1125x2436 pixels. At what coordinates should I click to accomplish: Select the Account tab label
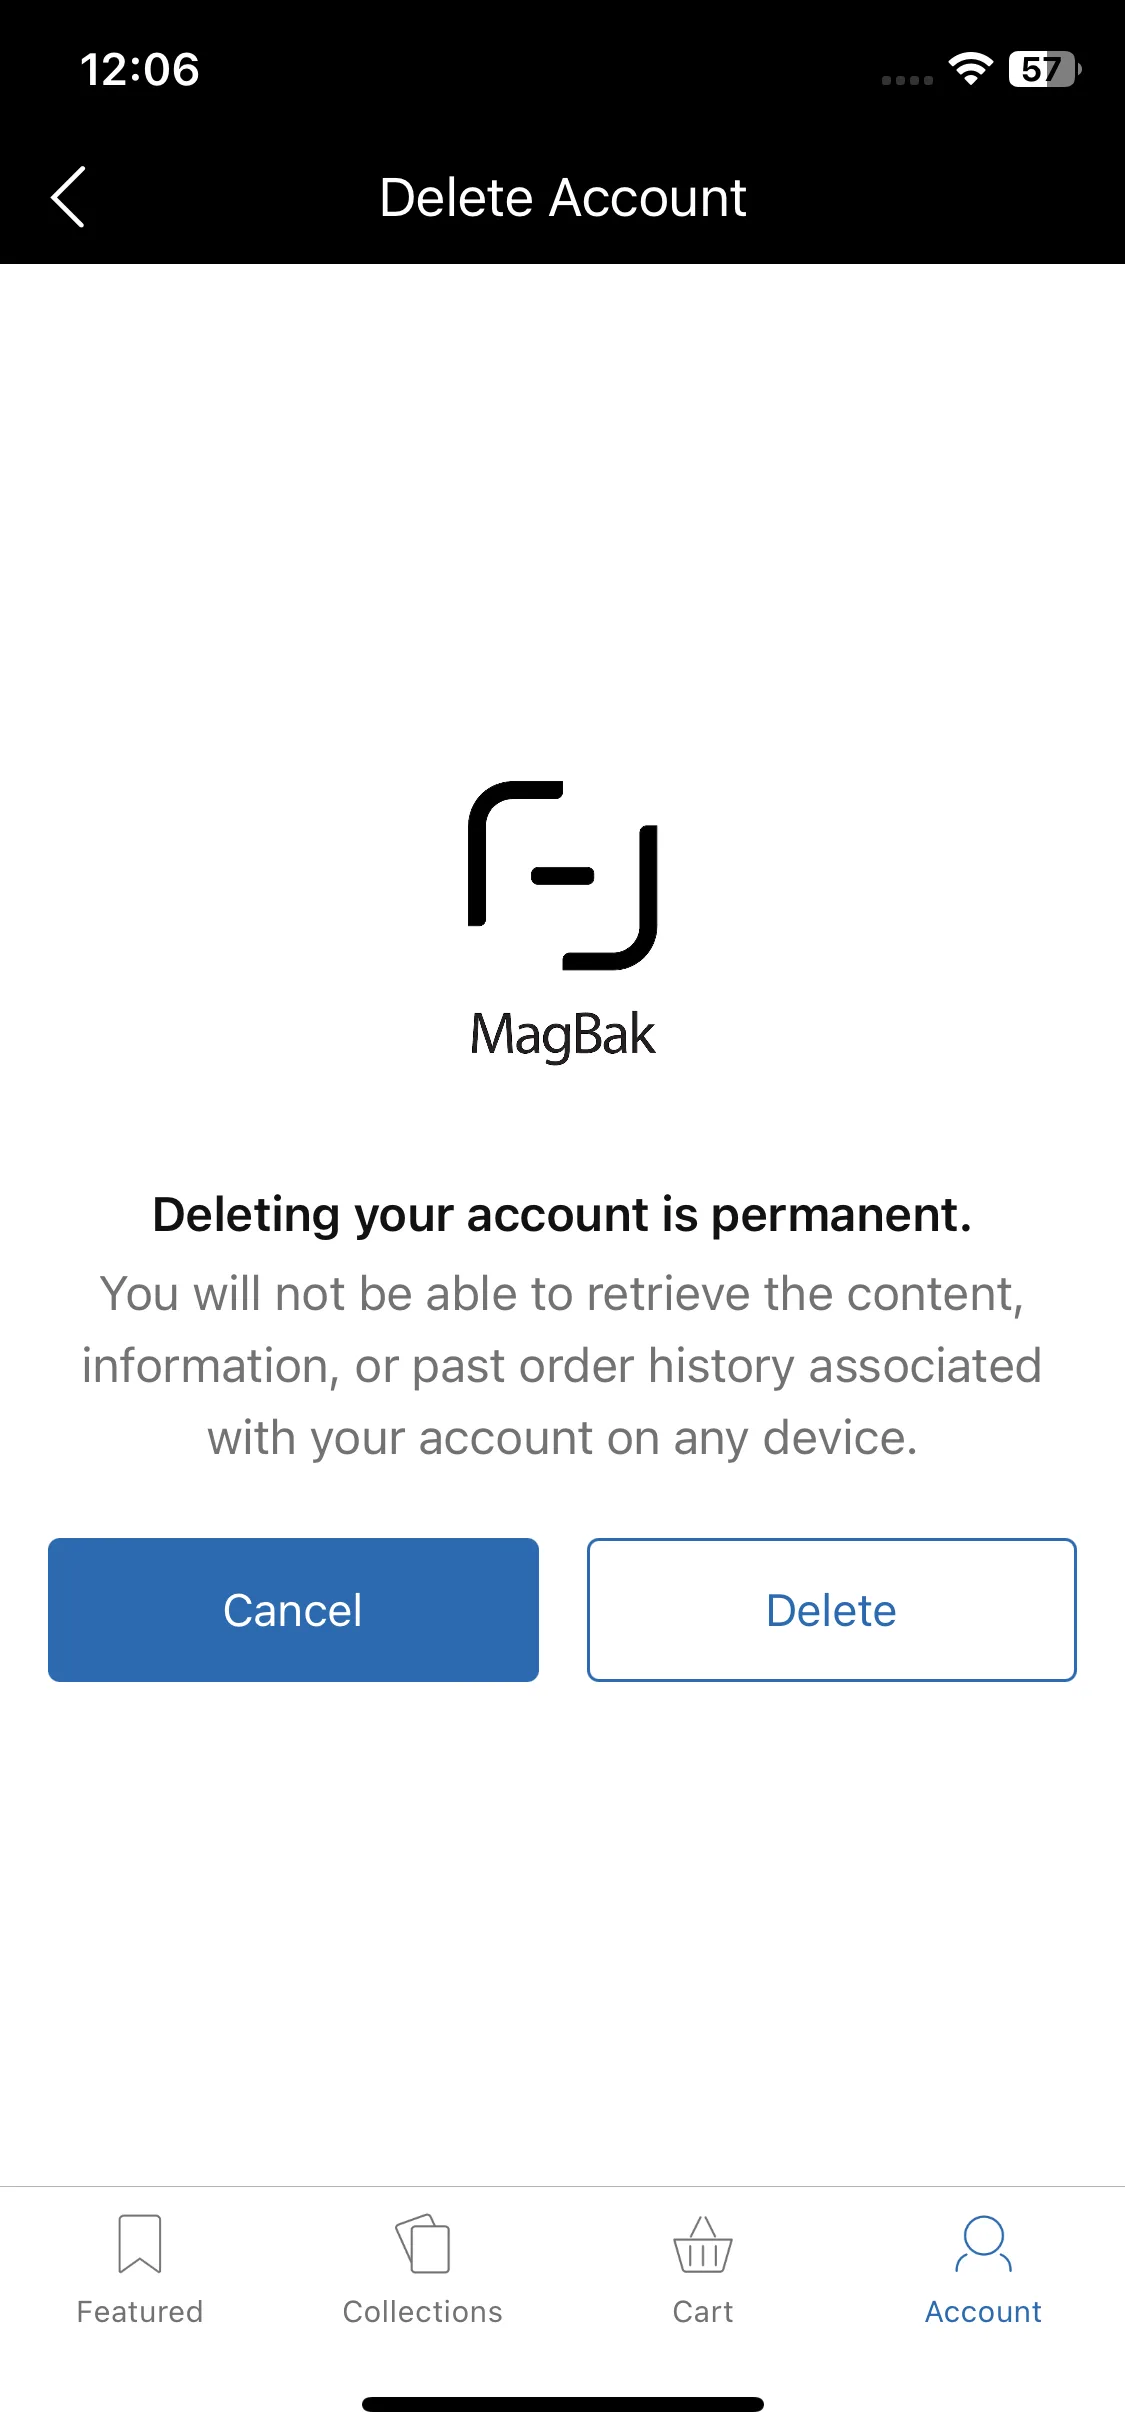click(x=983, y=2312)
